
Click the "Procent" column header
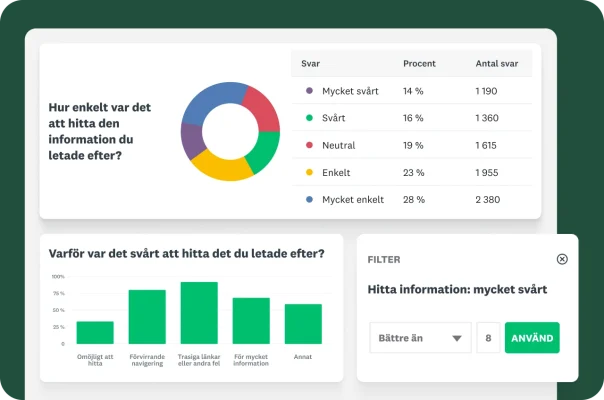tap(419, 64)
